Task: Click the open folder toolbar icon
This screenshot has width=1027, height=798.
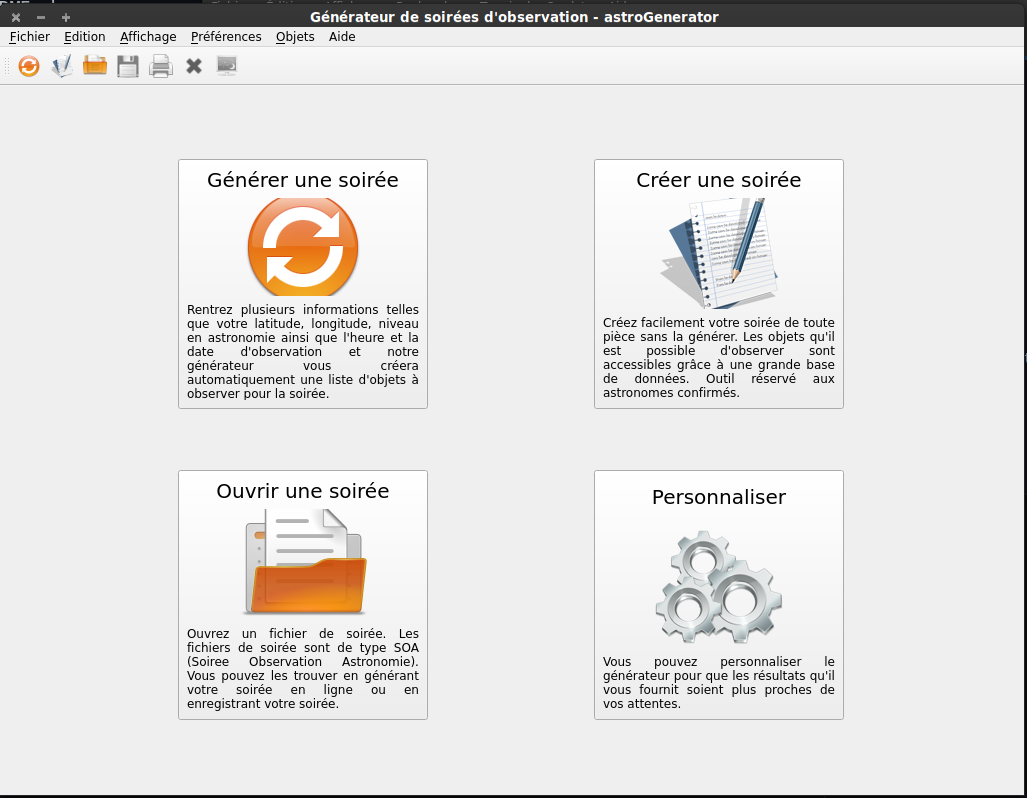Action: pyautogui.click(x=95, y=67)
